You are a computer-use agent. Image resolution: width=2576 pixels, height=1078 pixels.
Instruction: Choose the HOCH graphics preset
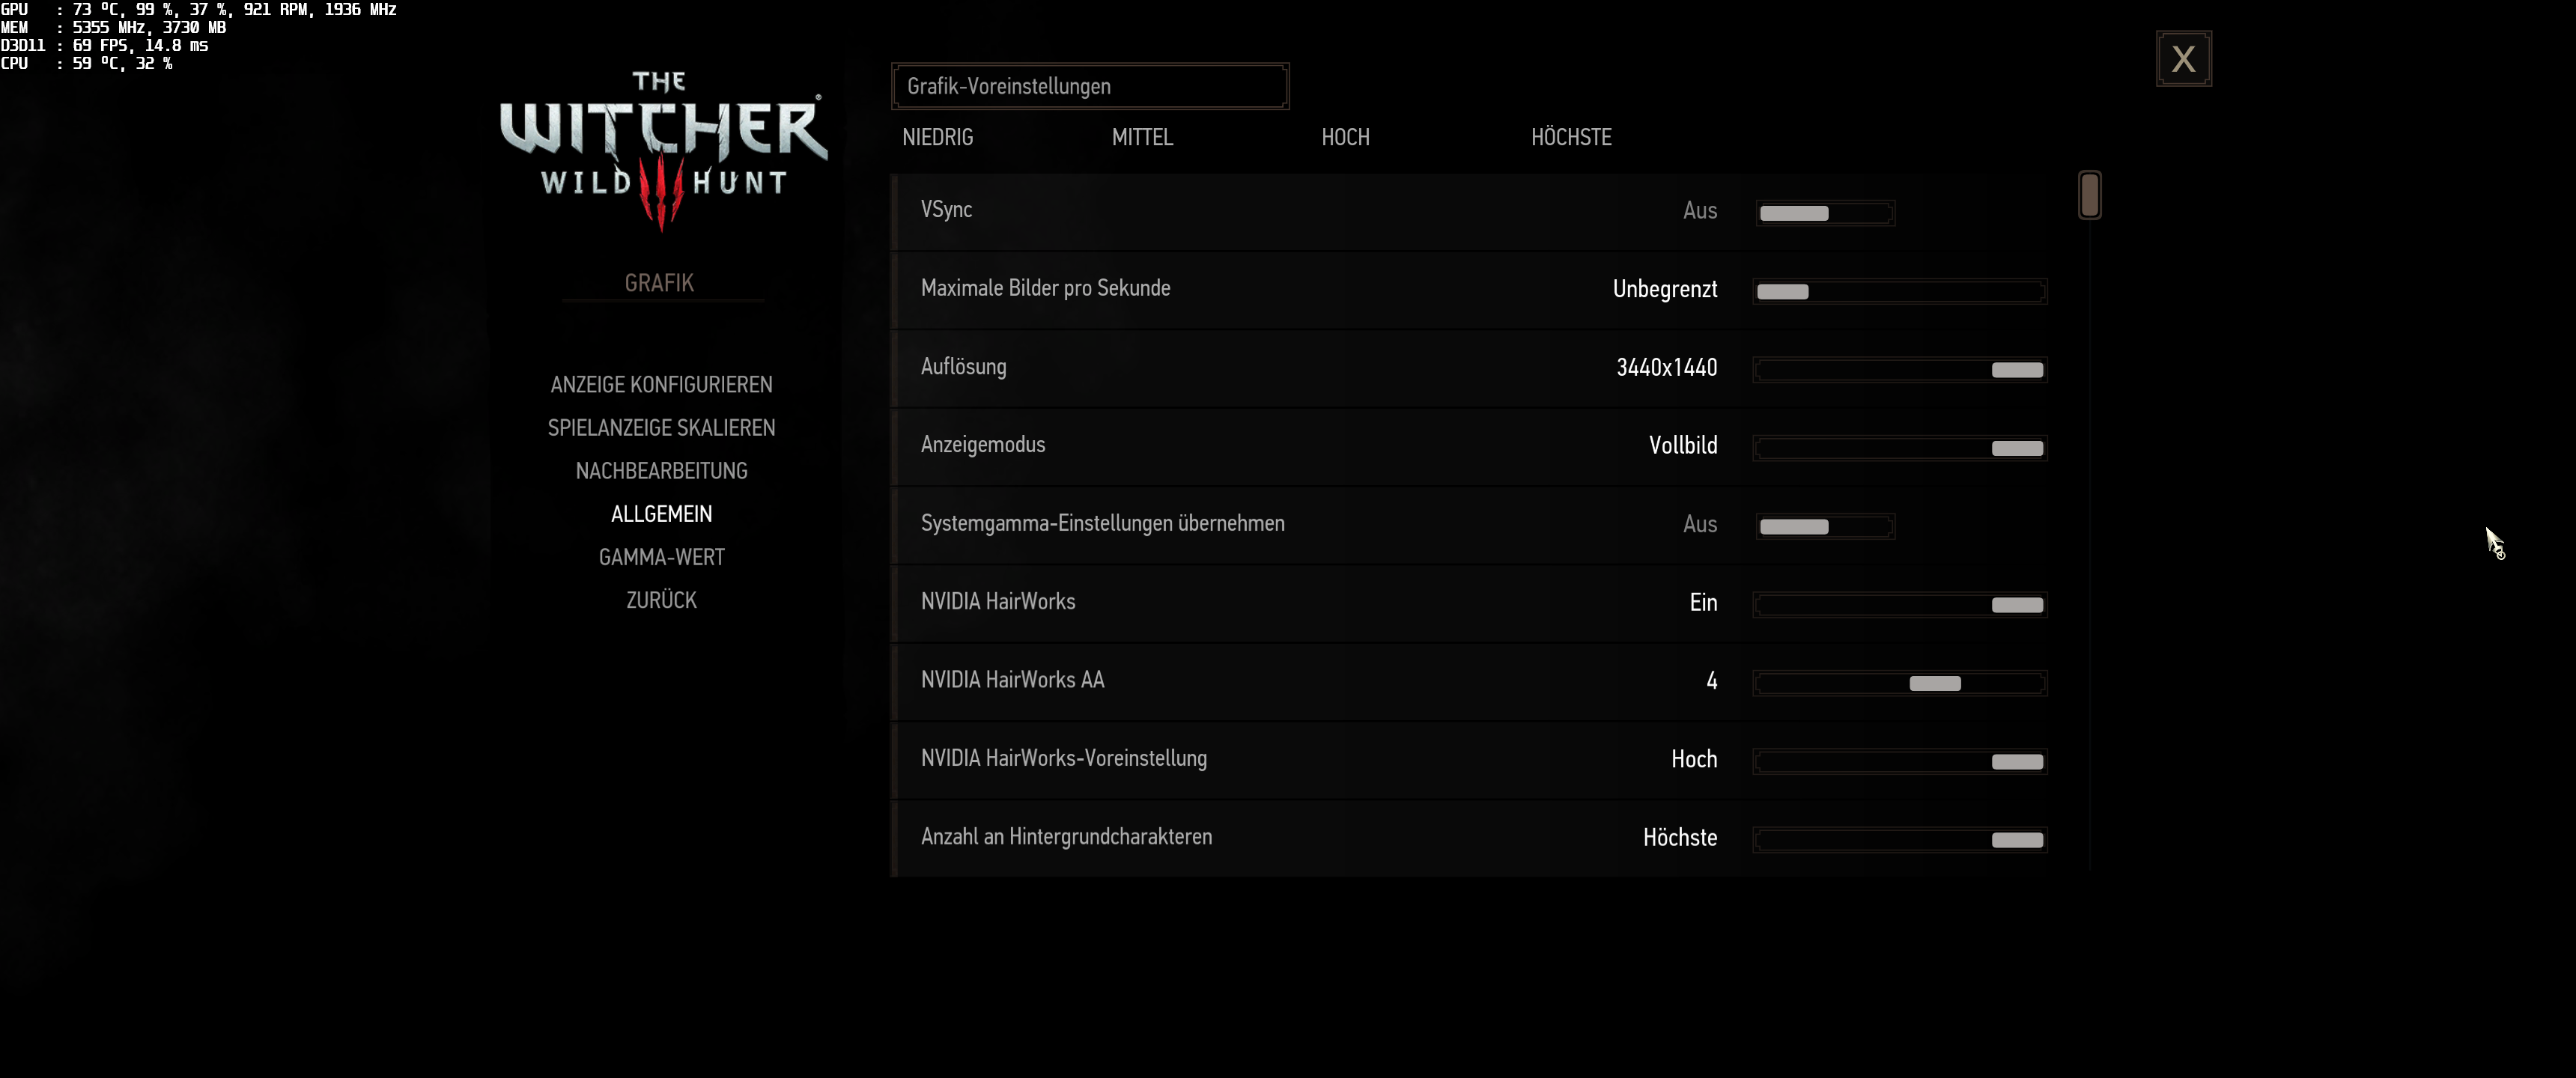pos(1345,138)
